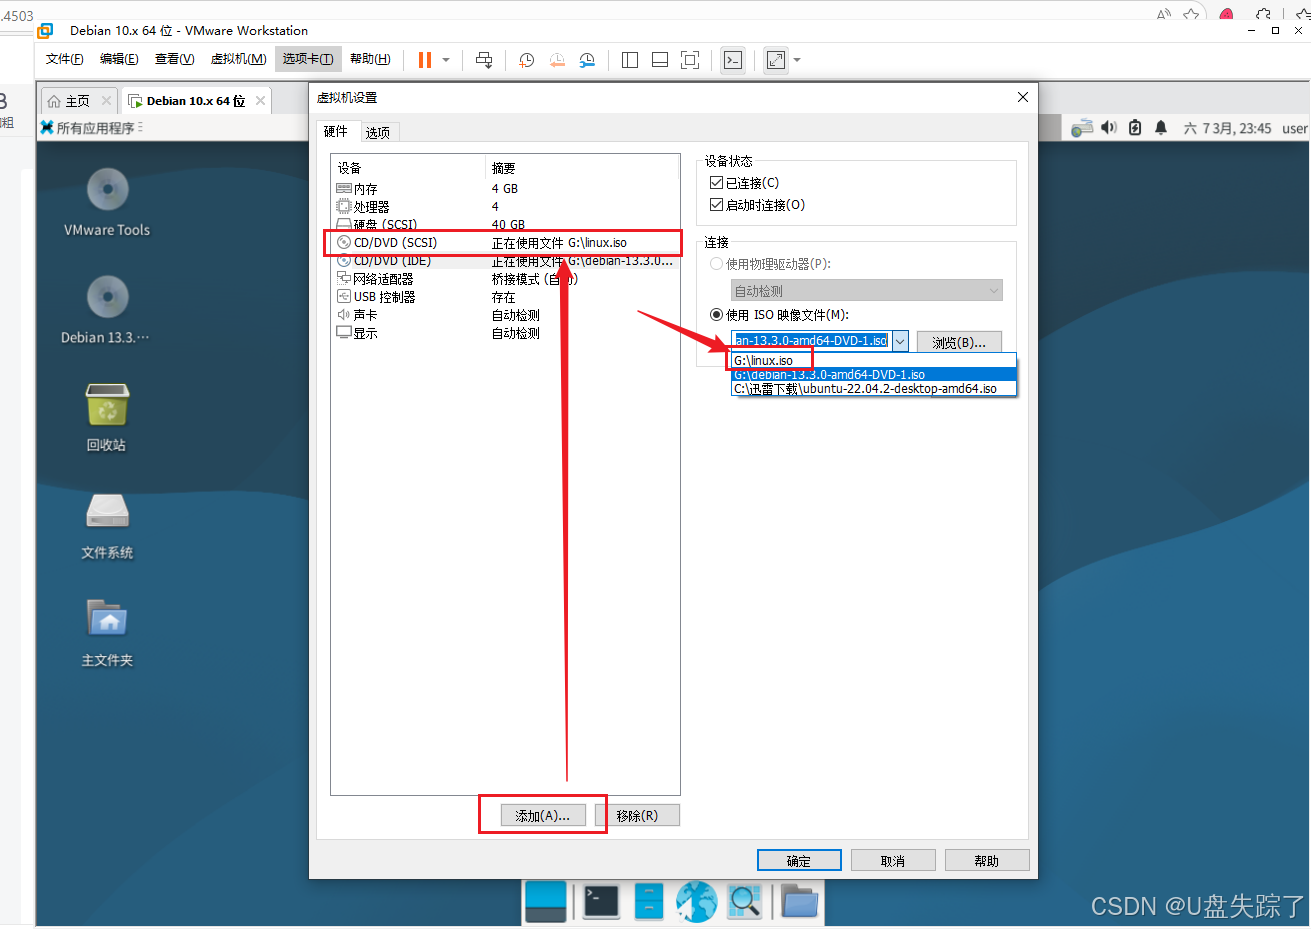This screenshot has width=1311, height=929.
Task: Open the 自动检测 physical drive dropdown
Action: click(x=867, y=291)
